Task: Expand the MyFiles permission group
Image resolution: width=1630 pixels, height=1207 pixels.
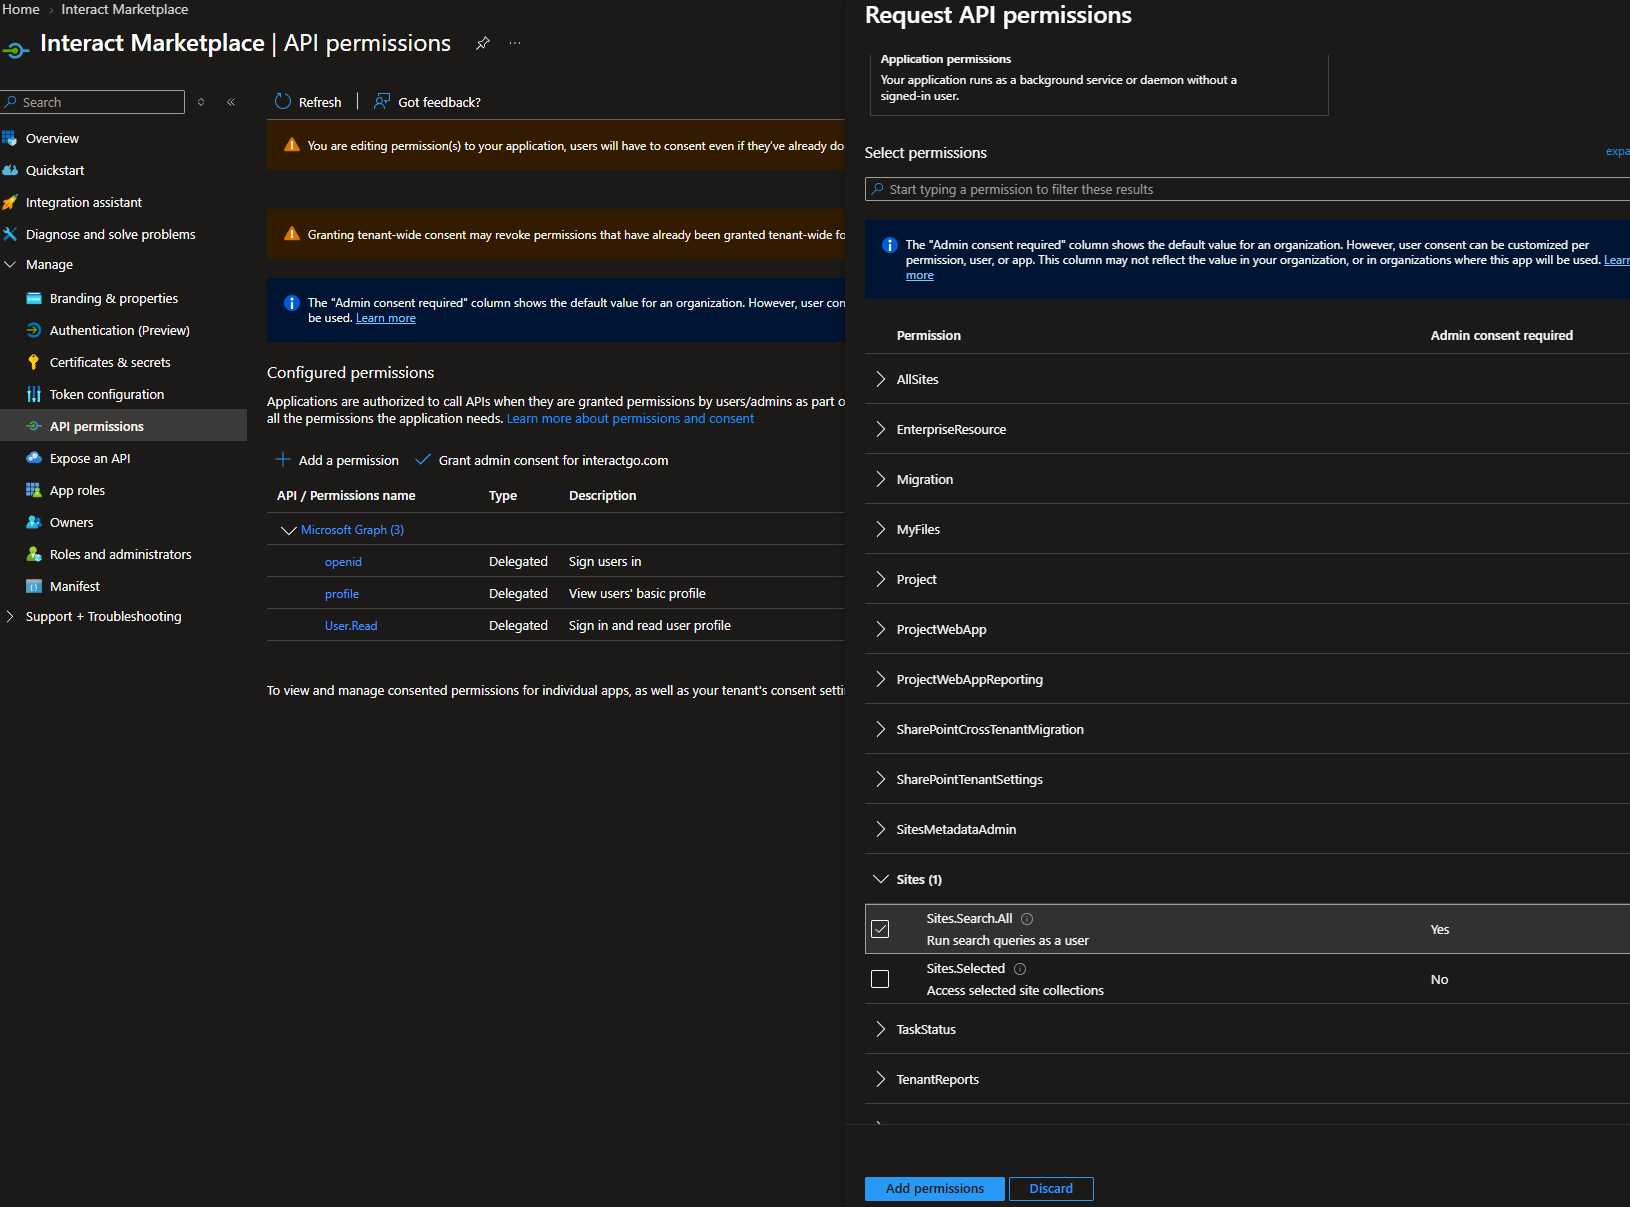Action: (x=880, y=529)
